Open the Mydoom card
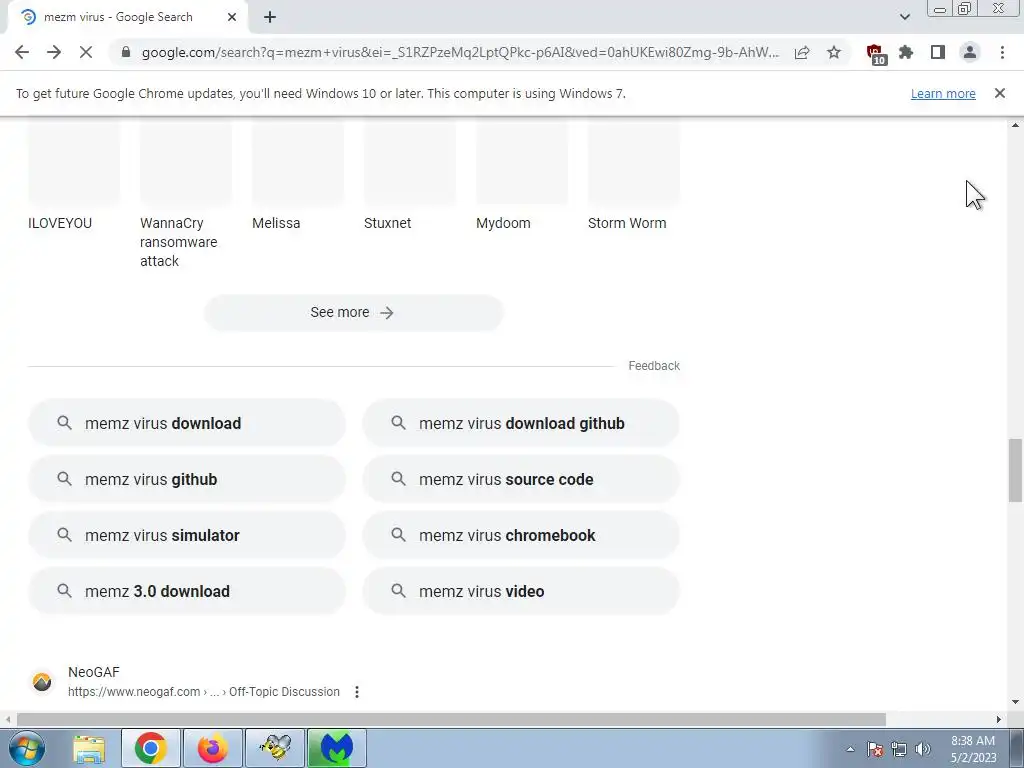1024x768 pixels. (521, 176)
